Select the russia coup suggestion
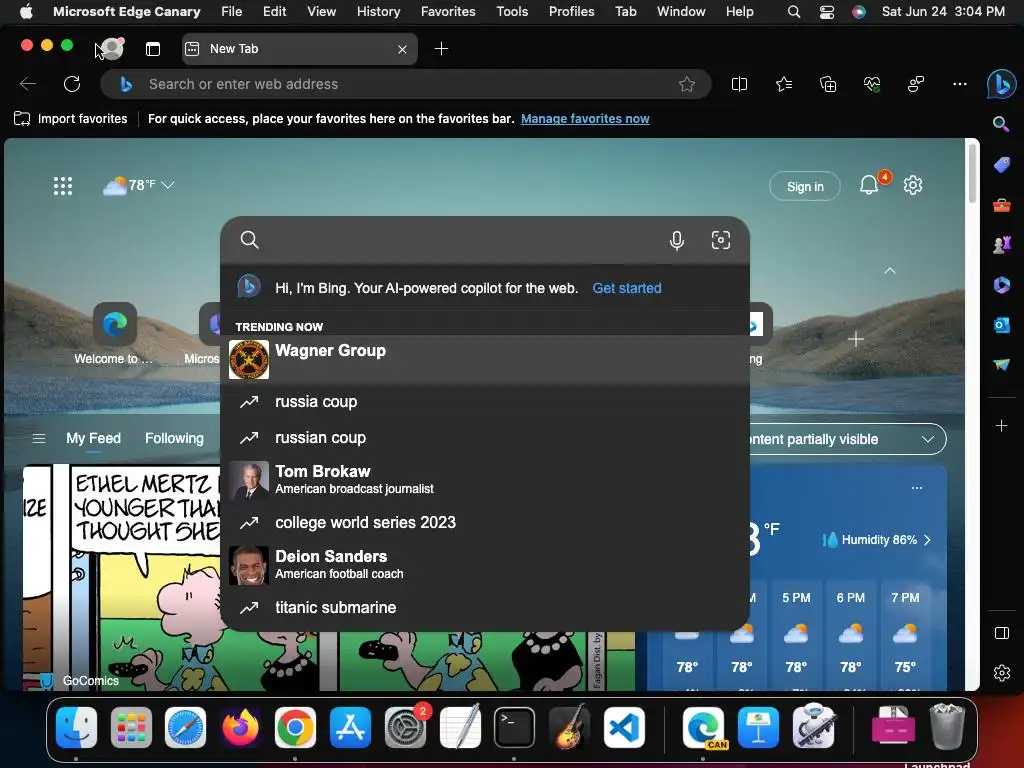Screen dimensions: 1024x768 coord(485,402)
